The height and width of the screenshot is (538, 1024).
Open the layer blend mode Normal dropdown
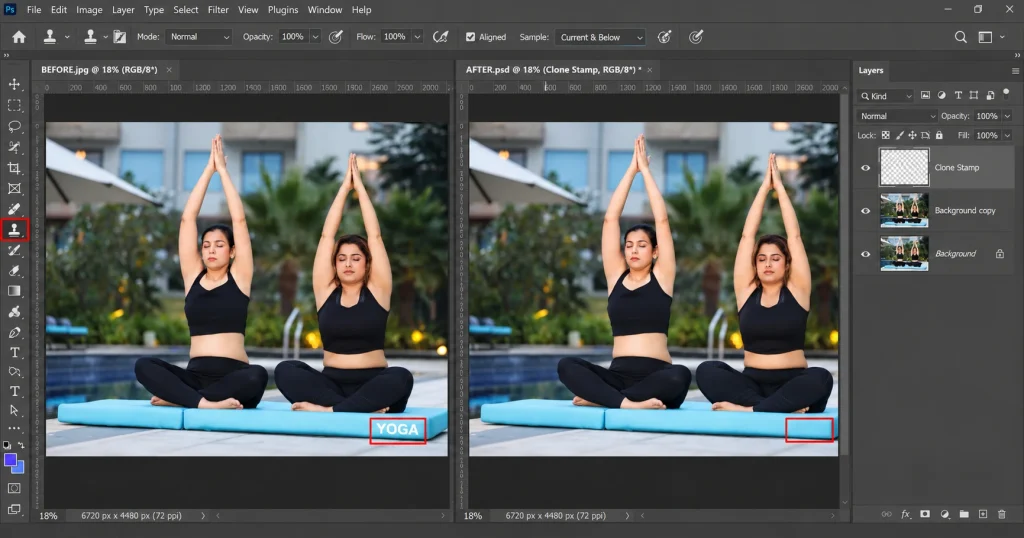pyautogui.click(x=897, y=116)
